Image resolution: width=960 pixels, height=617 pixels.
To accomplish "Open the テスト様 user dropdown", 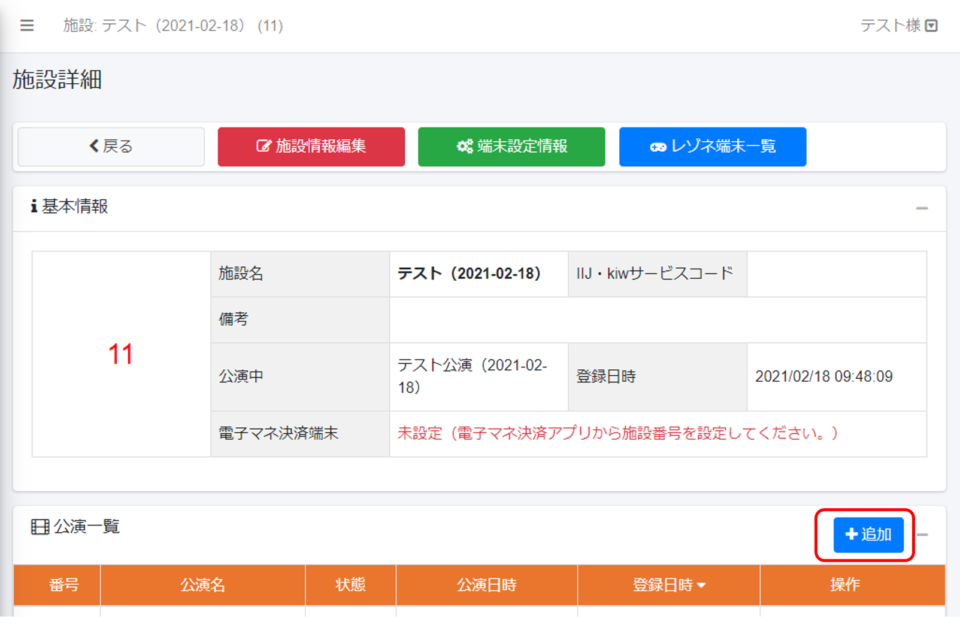I will coord(899,26).
